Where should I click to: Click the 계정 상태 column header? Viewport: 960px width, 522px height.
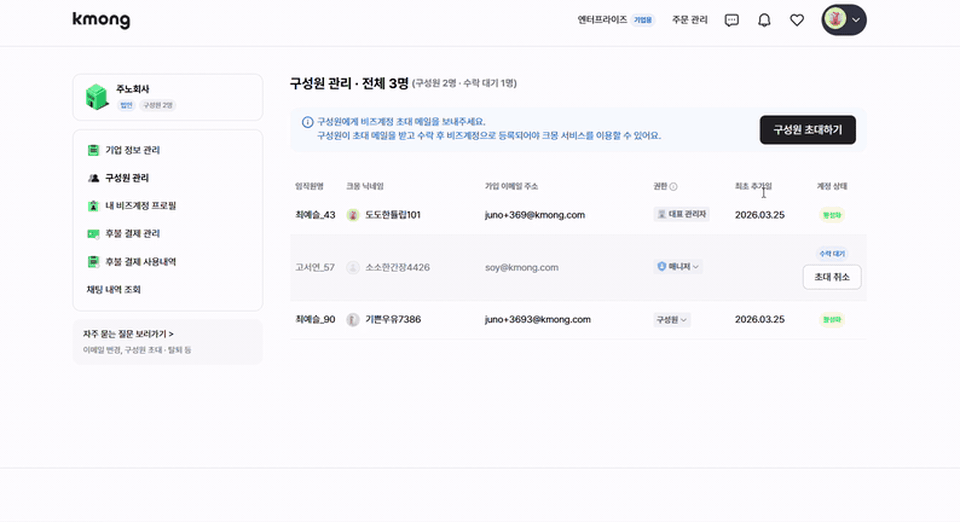[831, 186]
